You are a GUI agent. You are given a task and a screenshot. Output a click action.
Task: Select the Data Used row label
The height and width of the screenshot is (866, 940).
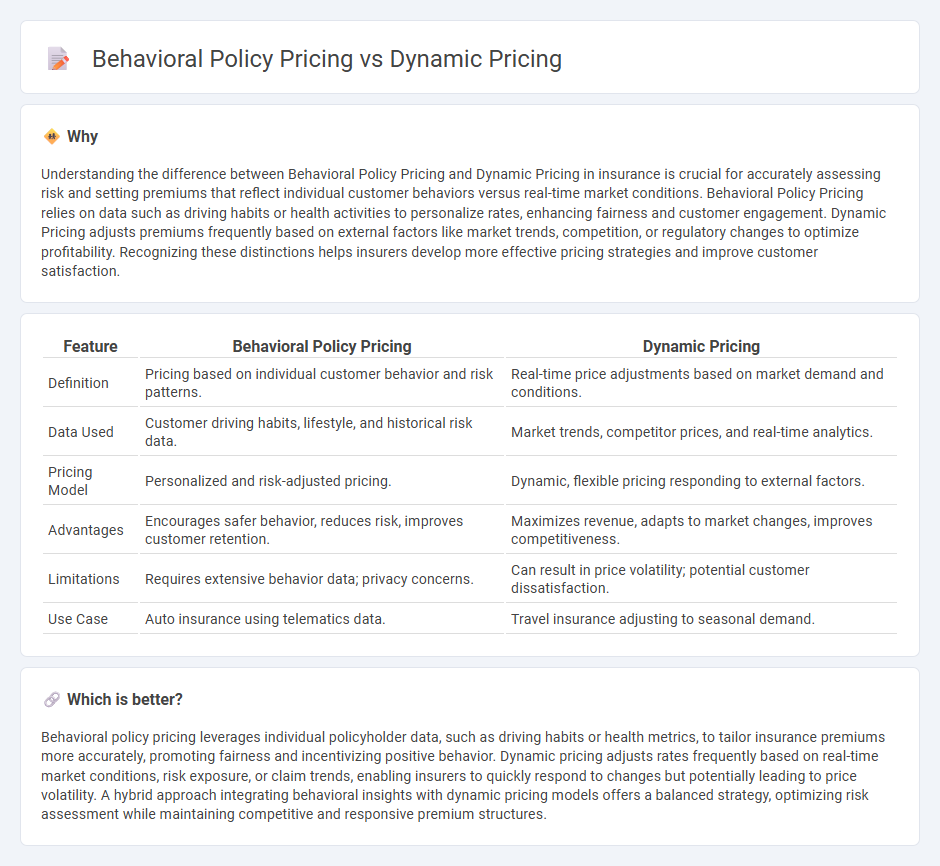click(x=81, y=432)
